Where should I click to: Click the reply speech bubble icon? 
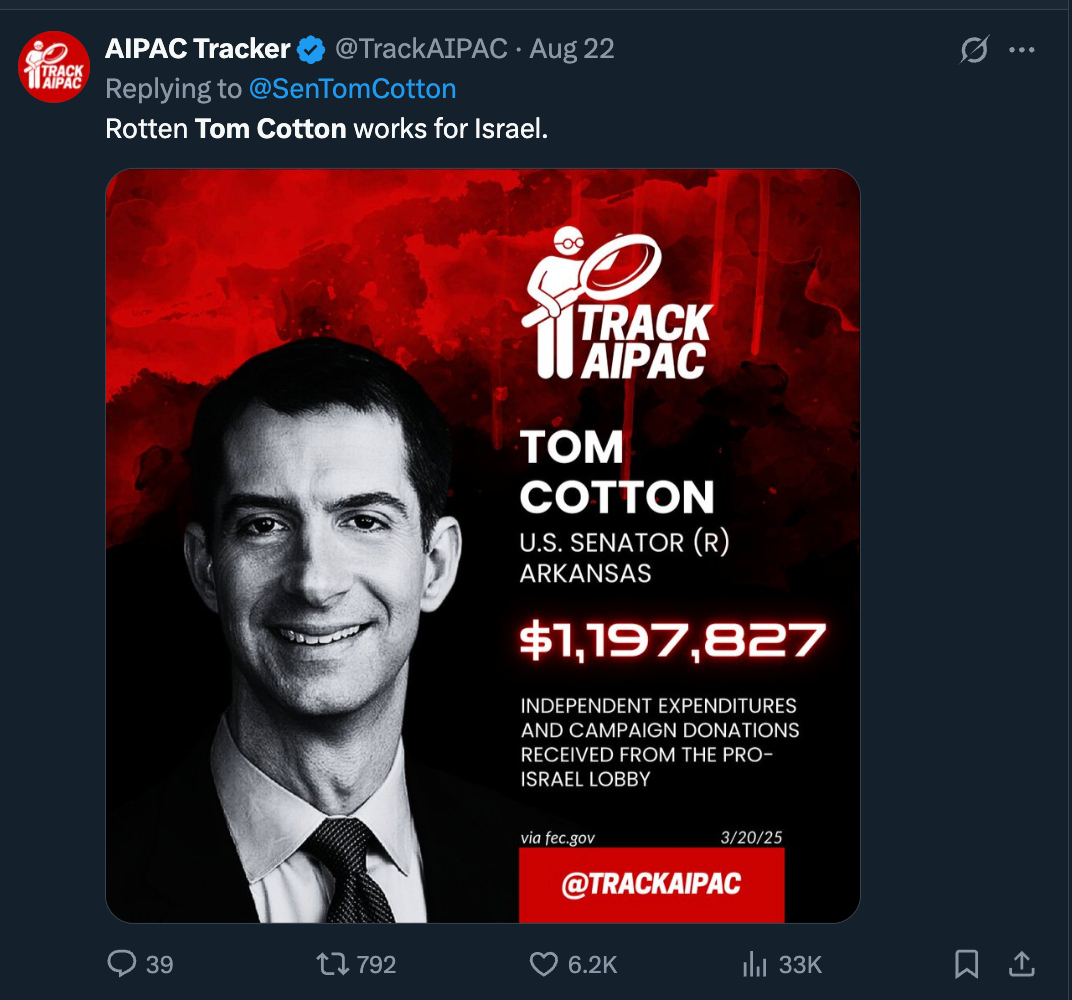coord(122,964)
